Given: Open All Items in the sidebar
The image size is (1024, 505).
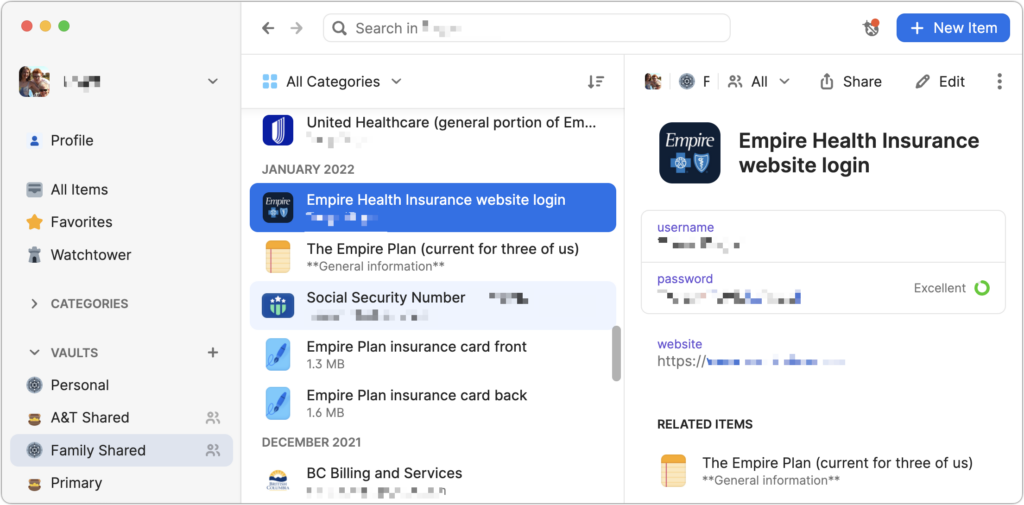Looking at the screenshot, I should pos(79,190).
